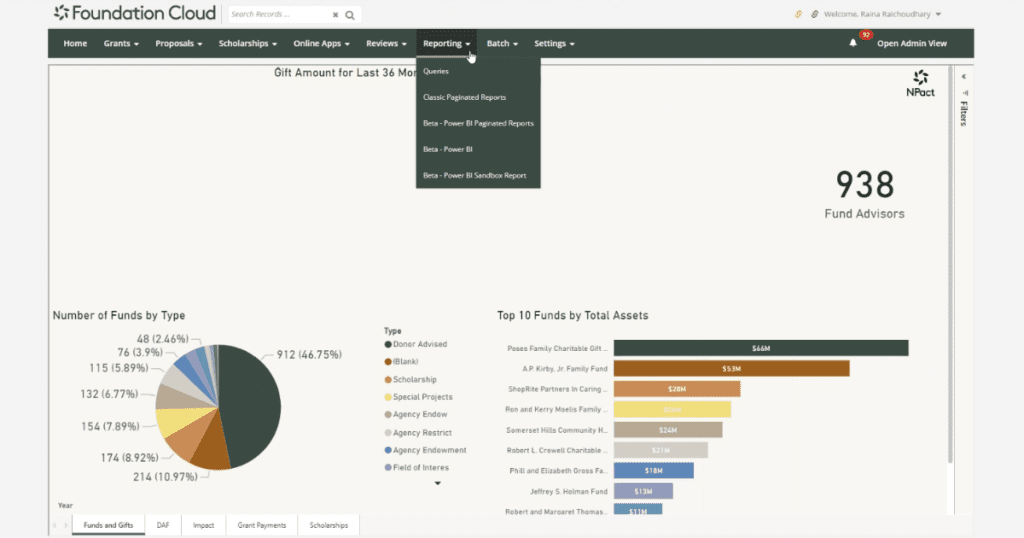Switch to the DAF report tab
Viewport: 1024px width, 538px height.
tap(163, 525)
